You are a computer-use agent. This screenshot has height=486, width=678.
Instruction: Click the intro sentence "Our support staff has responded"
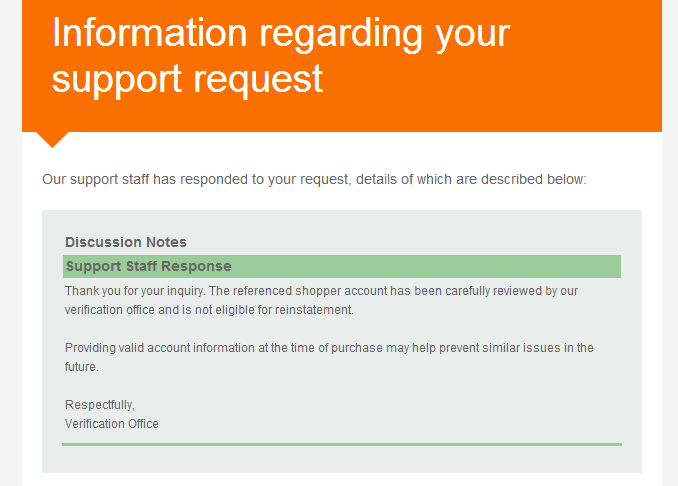(314, 179)
